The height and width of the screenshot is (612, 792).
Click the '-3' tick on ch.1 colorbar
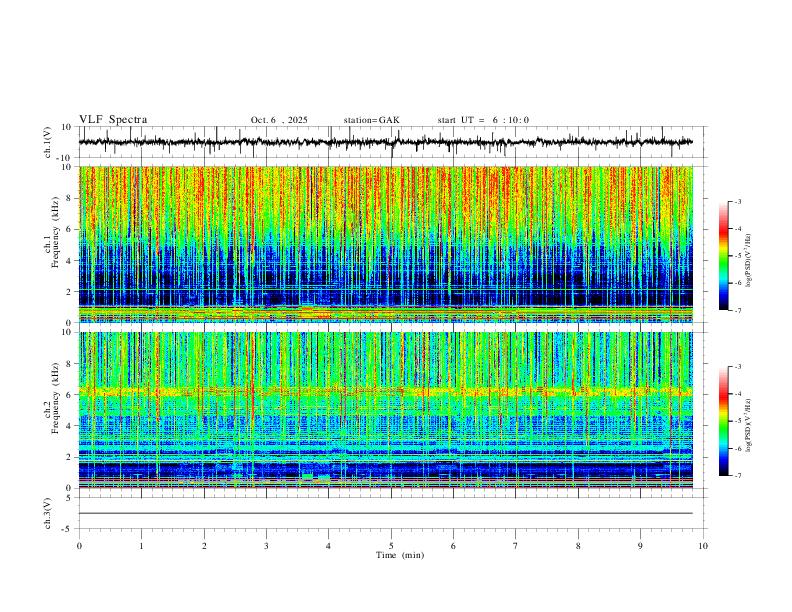738,201
